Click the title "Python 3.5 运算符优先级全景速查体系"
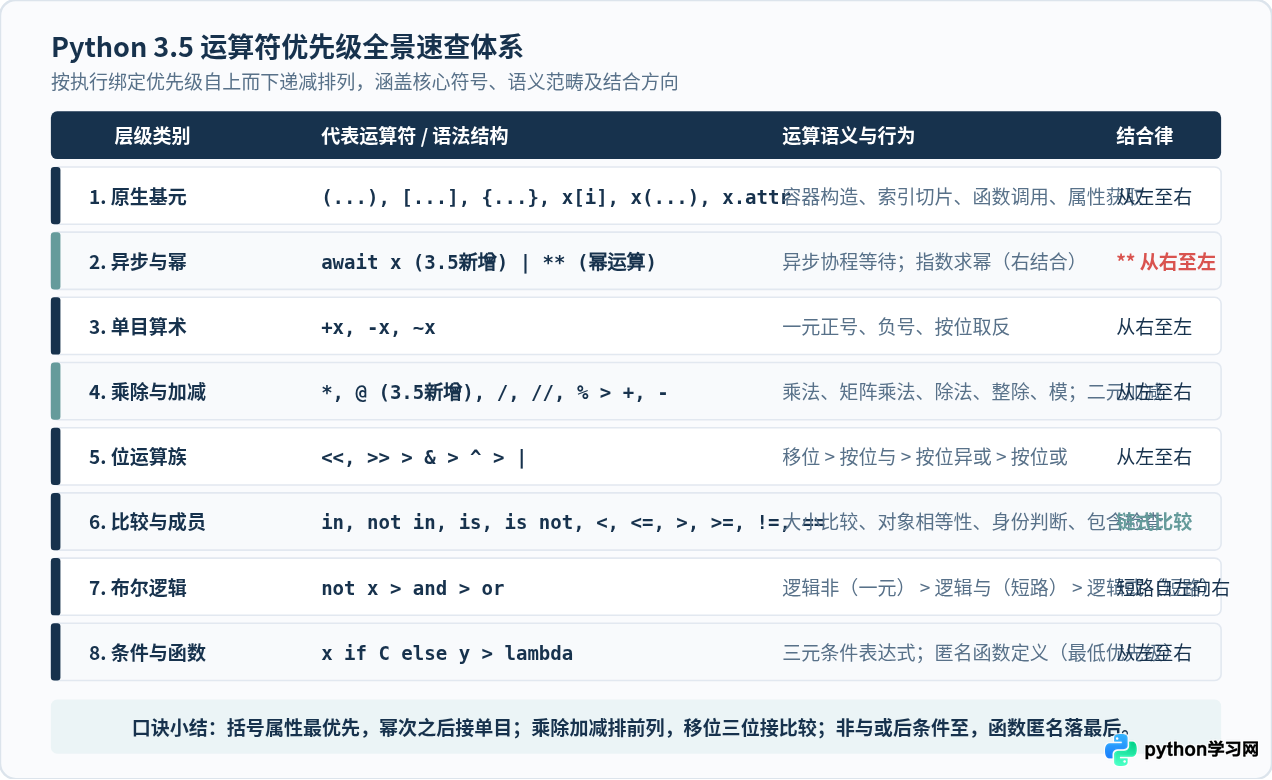 click(x=287, y=47)
